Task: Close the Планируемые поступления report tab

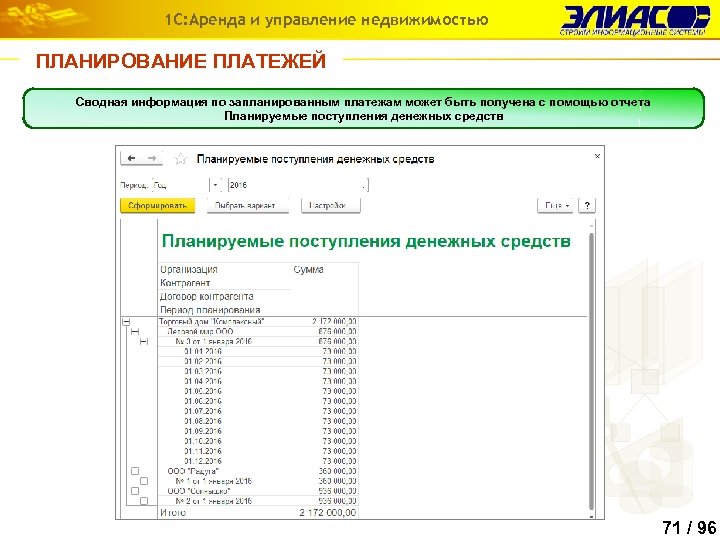Action: [x=597, y=156]
